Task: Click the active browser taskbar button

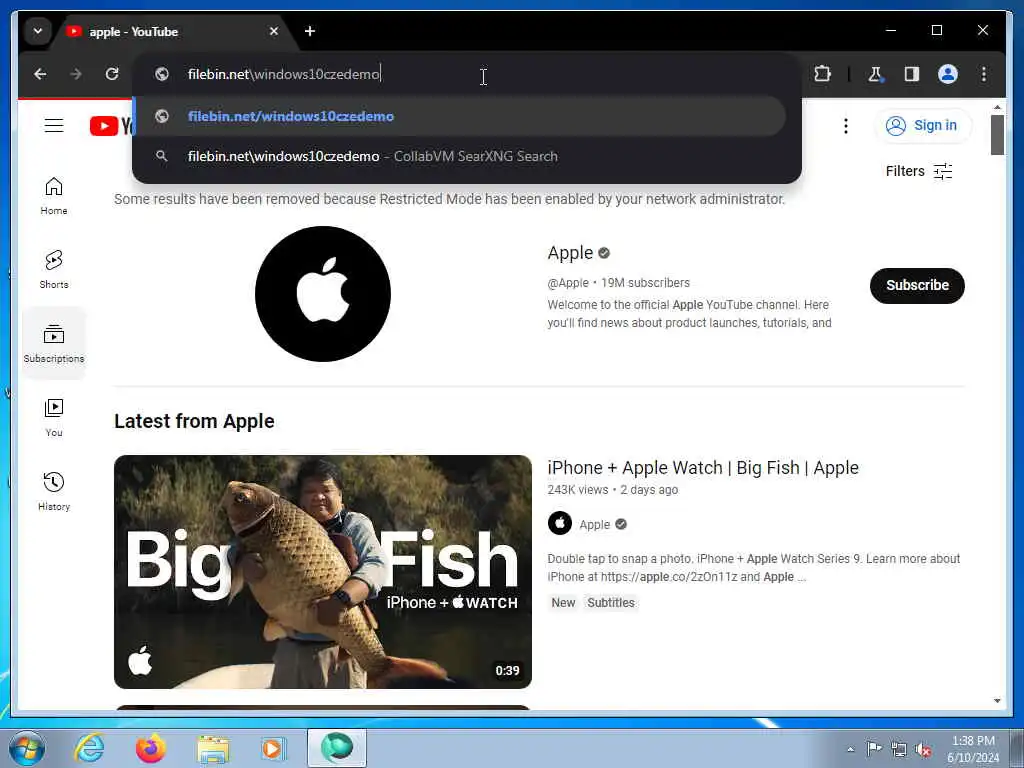Action: coord(337,748)
